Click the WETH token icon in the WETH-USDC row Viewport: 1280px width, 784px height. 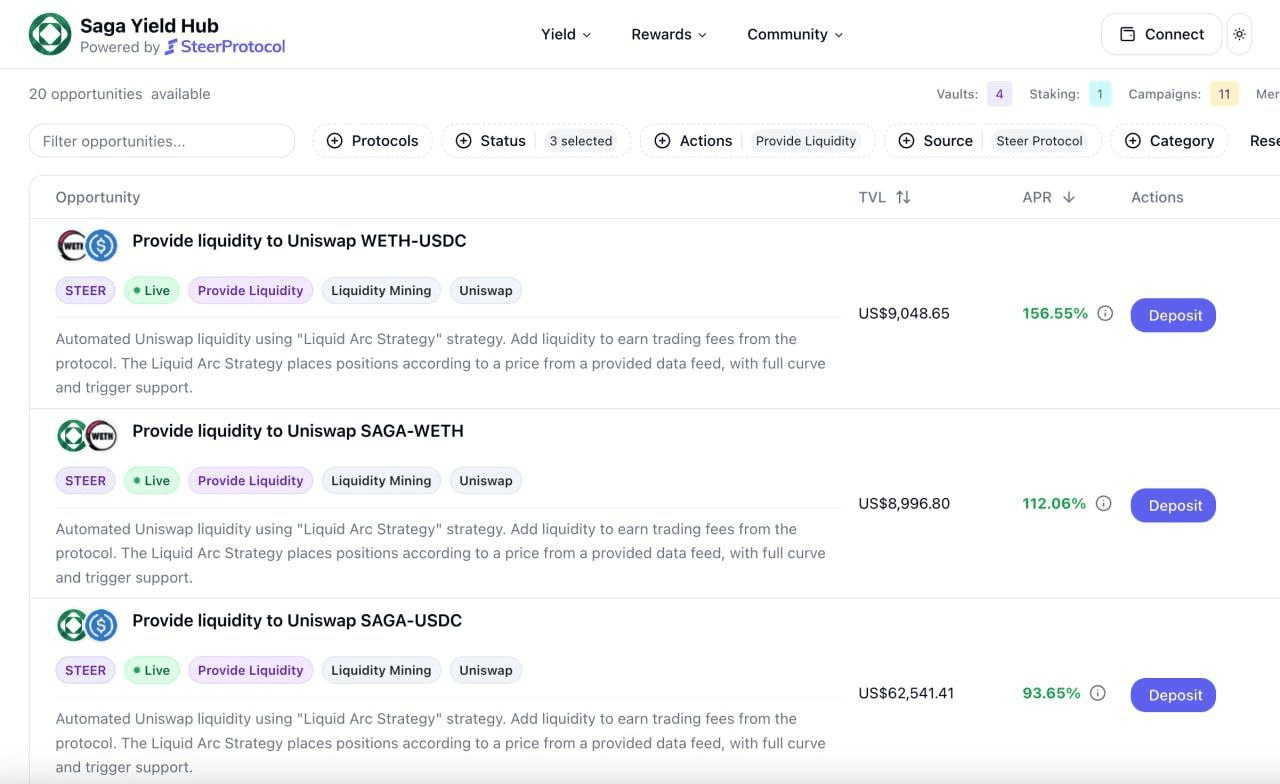[x=73, y=245]
